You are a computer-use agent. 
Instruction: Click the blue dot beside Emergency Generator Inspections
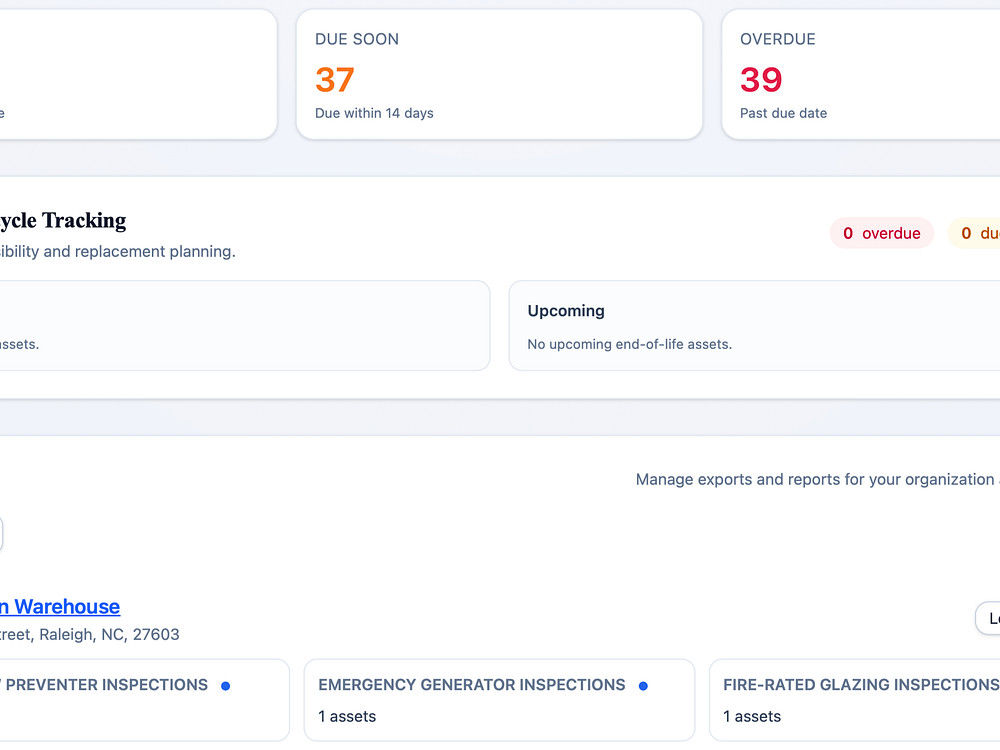coord(643,686)
